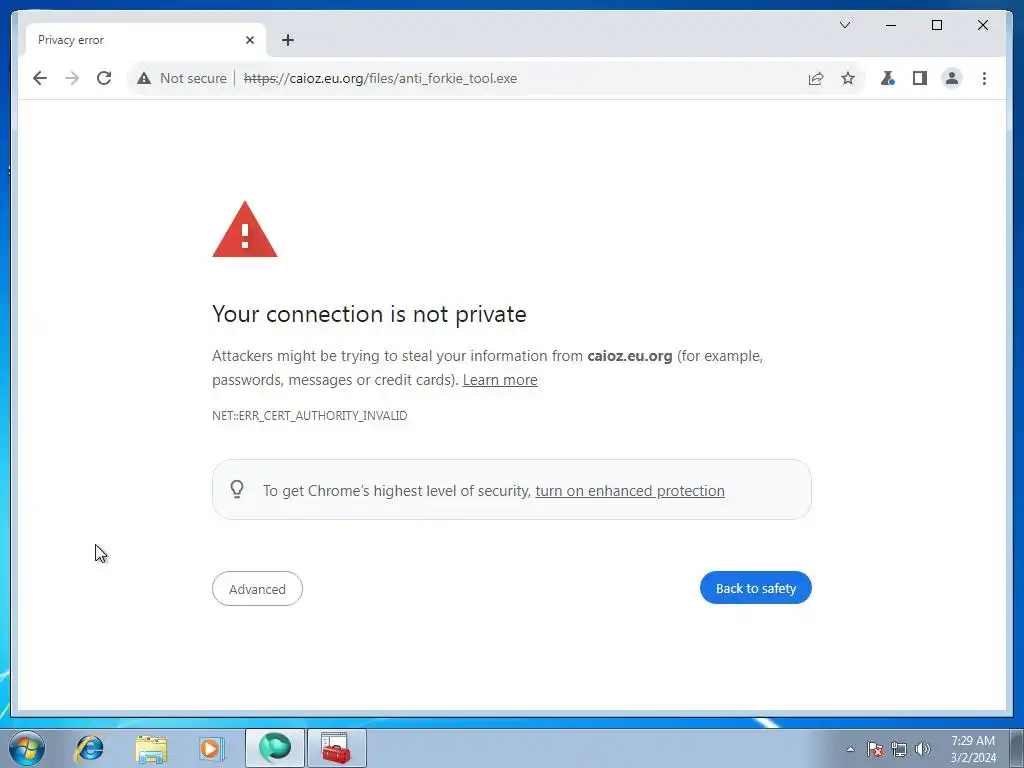Open Windows Start menu orb
1024x768 pixels.
(27, 748)
